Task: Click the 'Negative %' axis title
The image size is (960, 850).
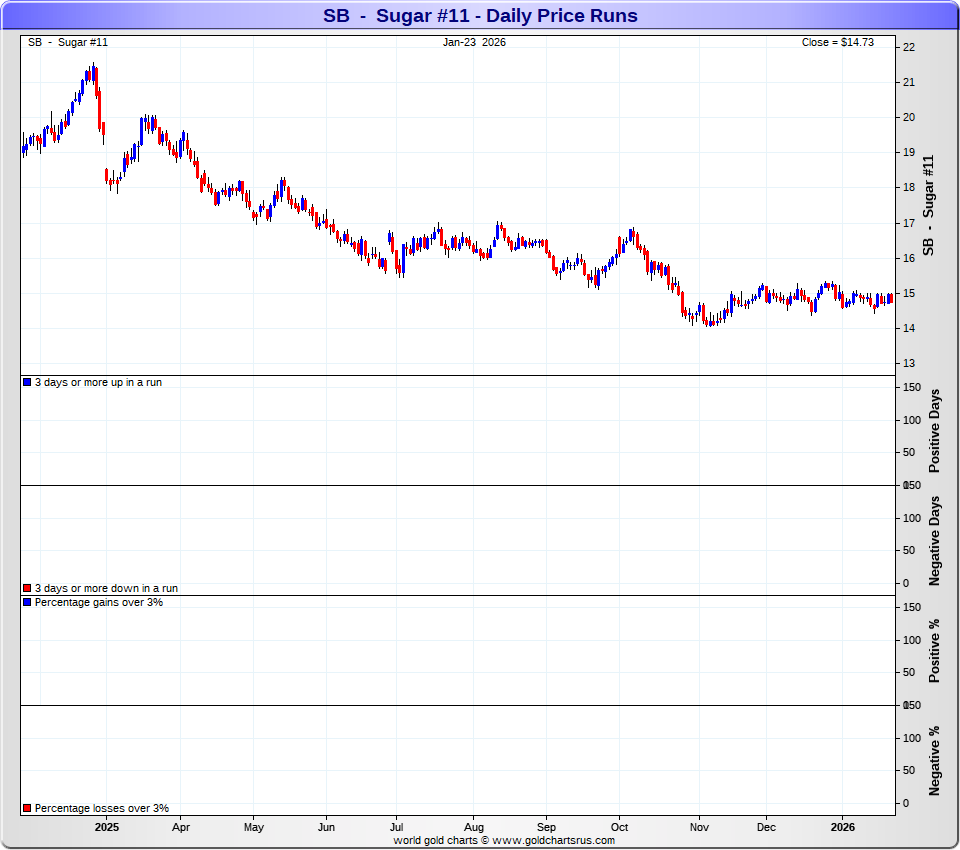Action: 935,761
